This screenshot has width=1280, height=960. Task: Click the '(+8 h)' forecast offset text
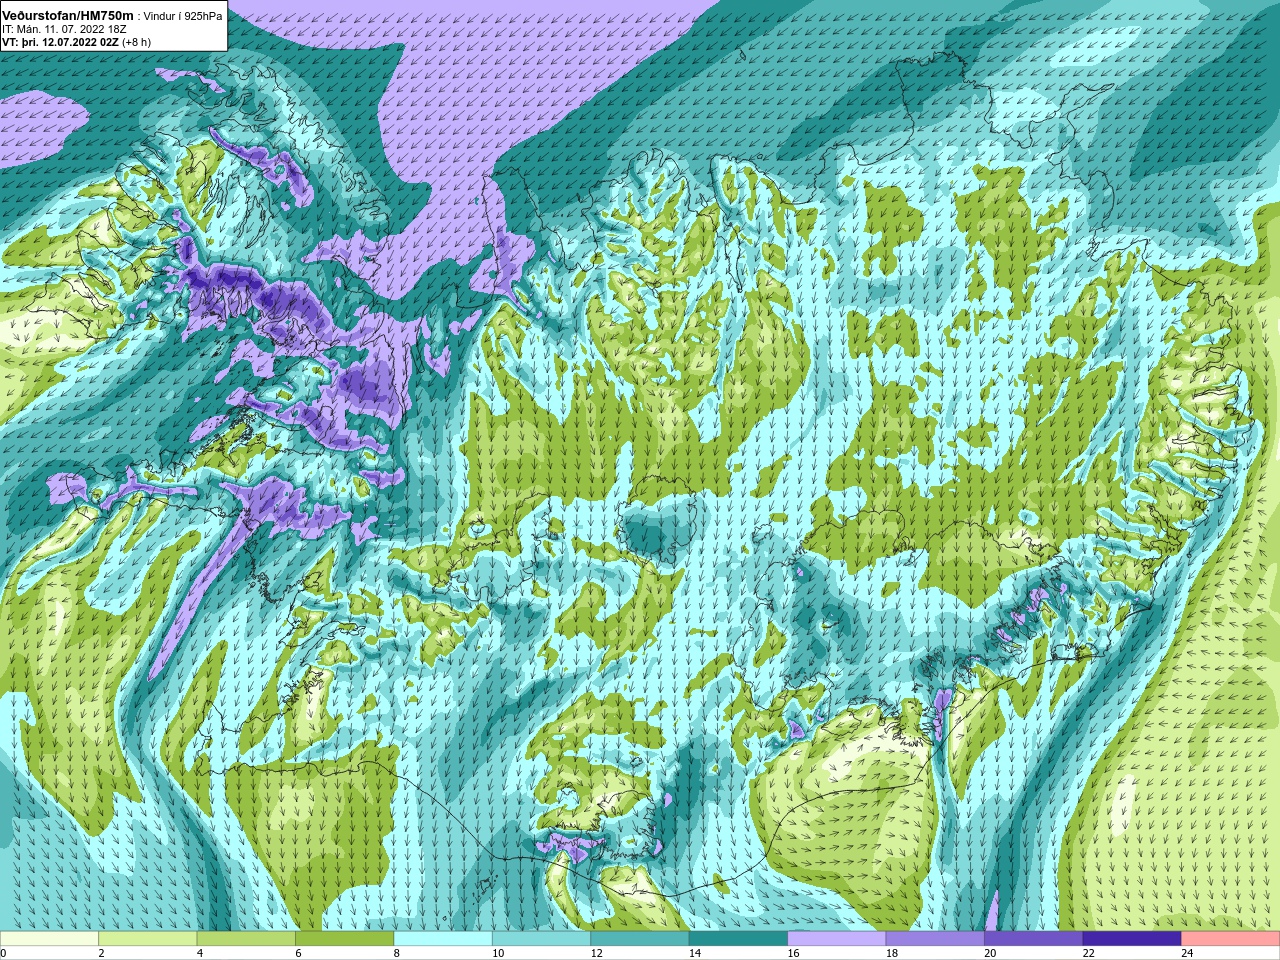(138, 42)
